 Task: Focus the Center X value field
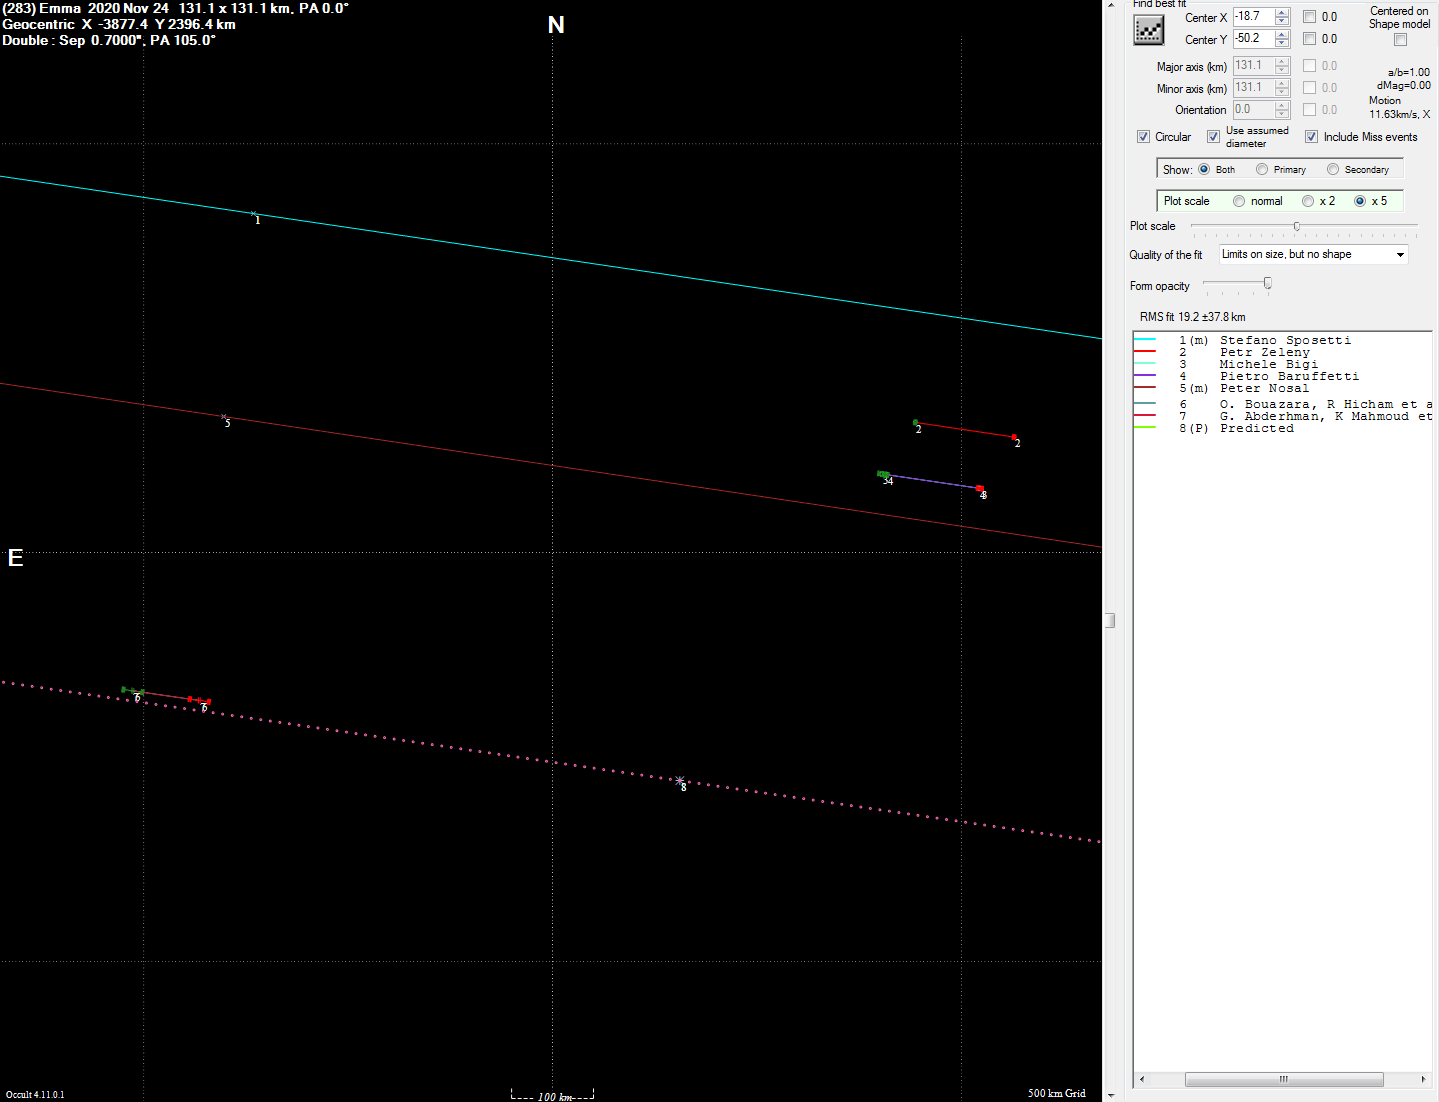tap(1253, 17)
